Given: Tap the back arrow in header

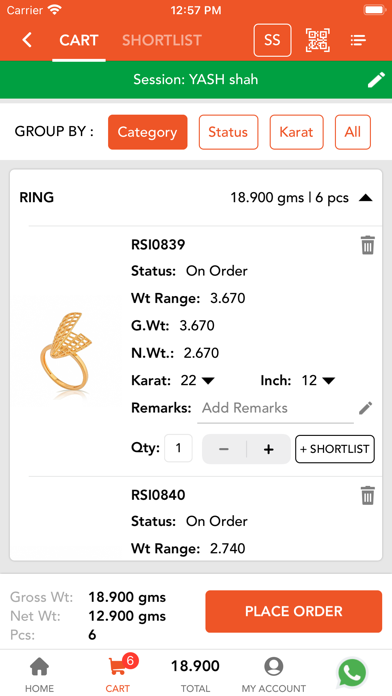Looking at the screenshot, I should (27, 40).
